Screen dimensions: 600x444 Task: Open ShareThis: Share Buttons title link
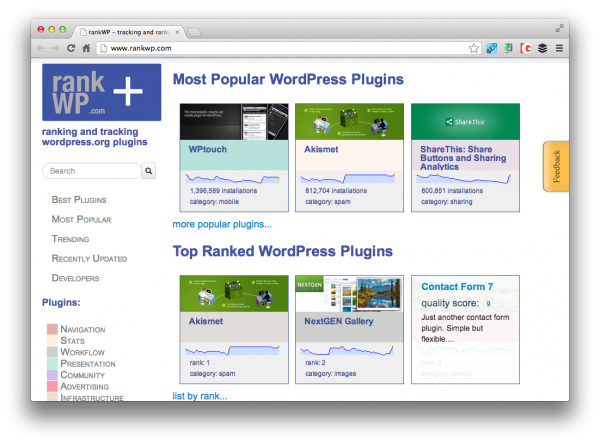[463, 158]
